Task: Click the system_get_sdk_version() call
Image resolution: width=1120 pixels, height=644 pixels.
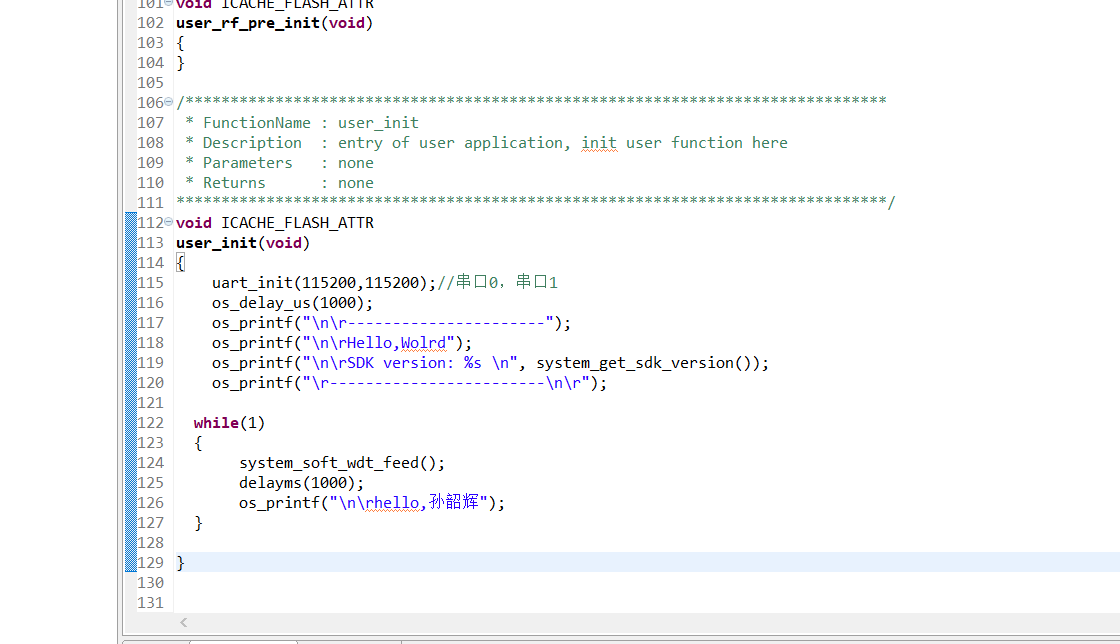Action: coord(648,363)
